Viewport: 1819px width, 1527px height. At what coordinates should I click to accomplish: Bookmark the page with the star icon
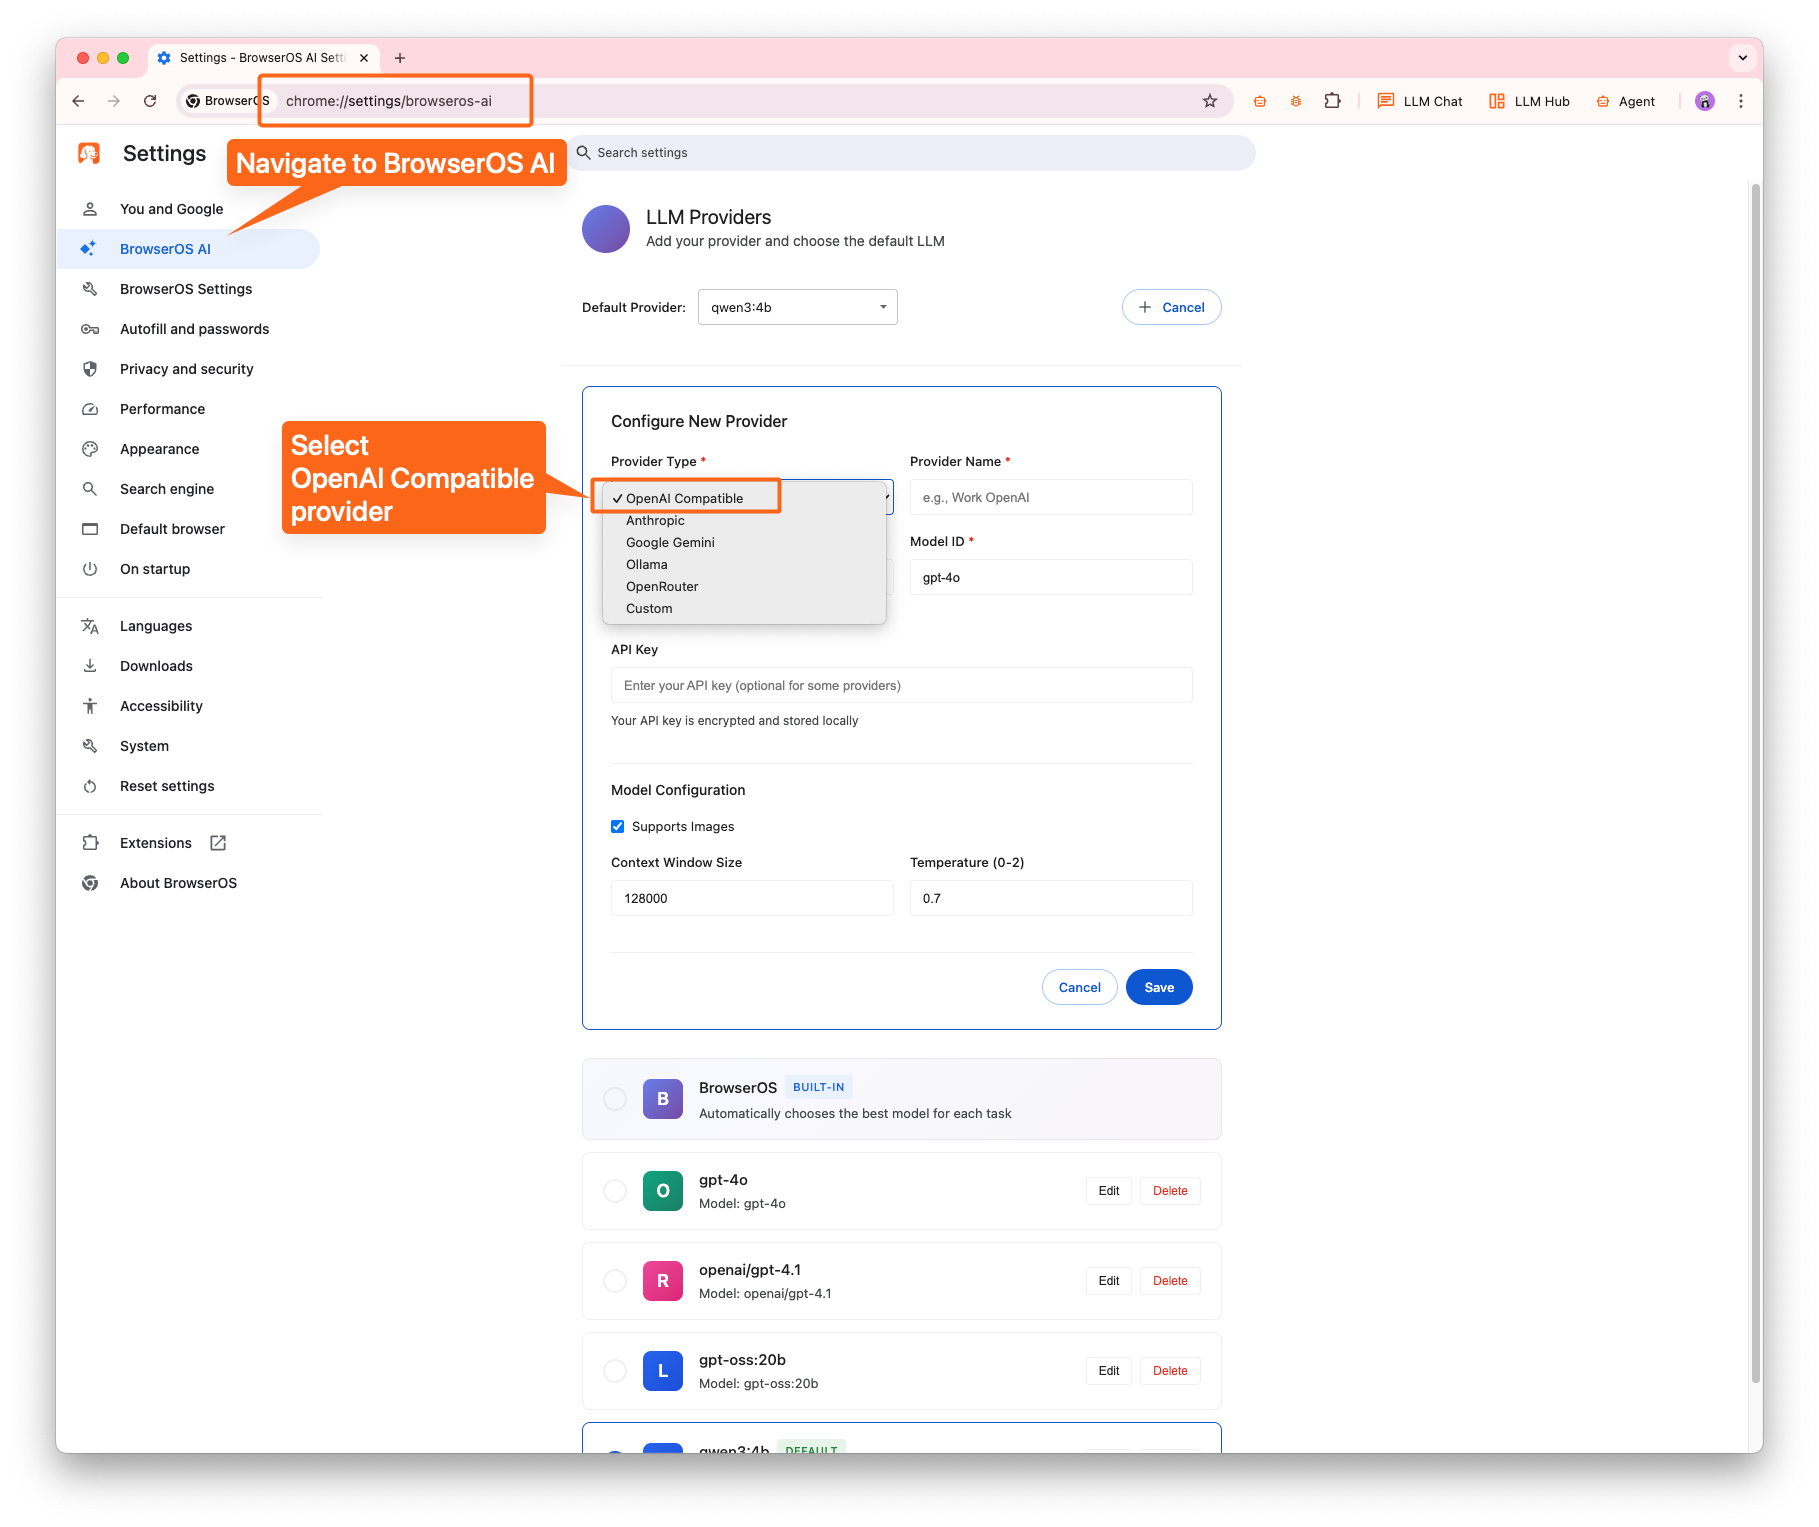1210,100
